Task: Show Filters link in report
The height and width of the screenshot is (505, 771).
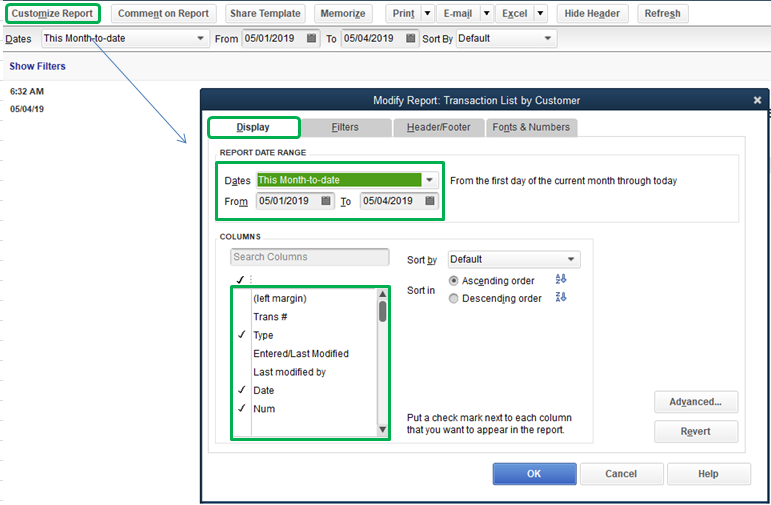Action: (37, 66)
